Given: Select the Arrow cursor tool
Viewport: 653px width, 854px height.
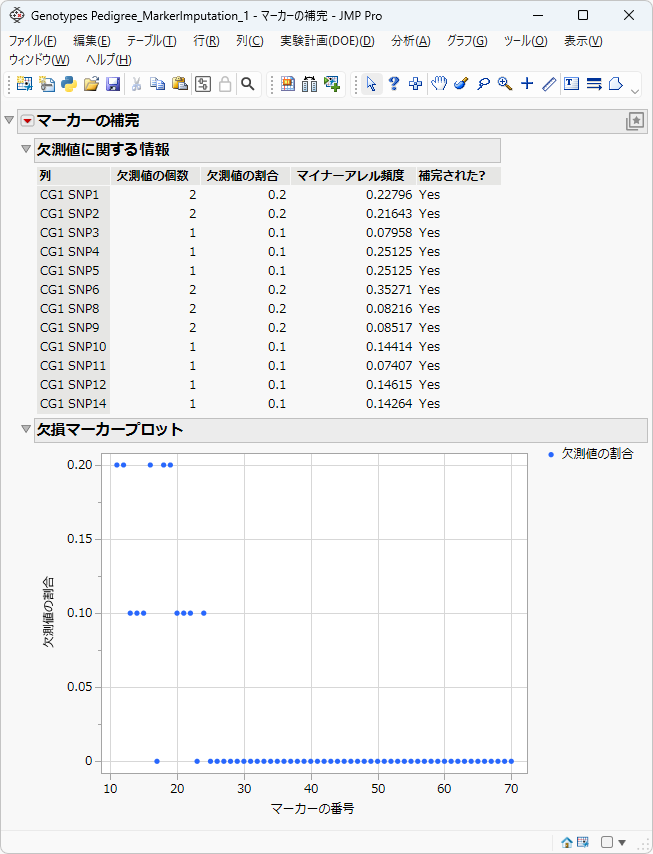Looking at the screenshot, I should click(371, 84).
